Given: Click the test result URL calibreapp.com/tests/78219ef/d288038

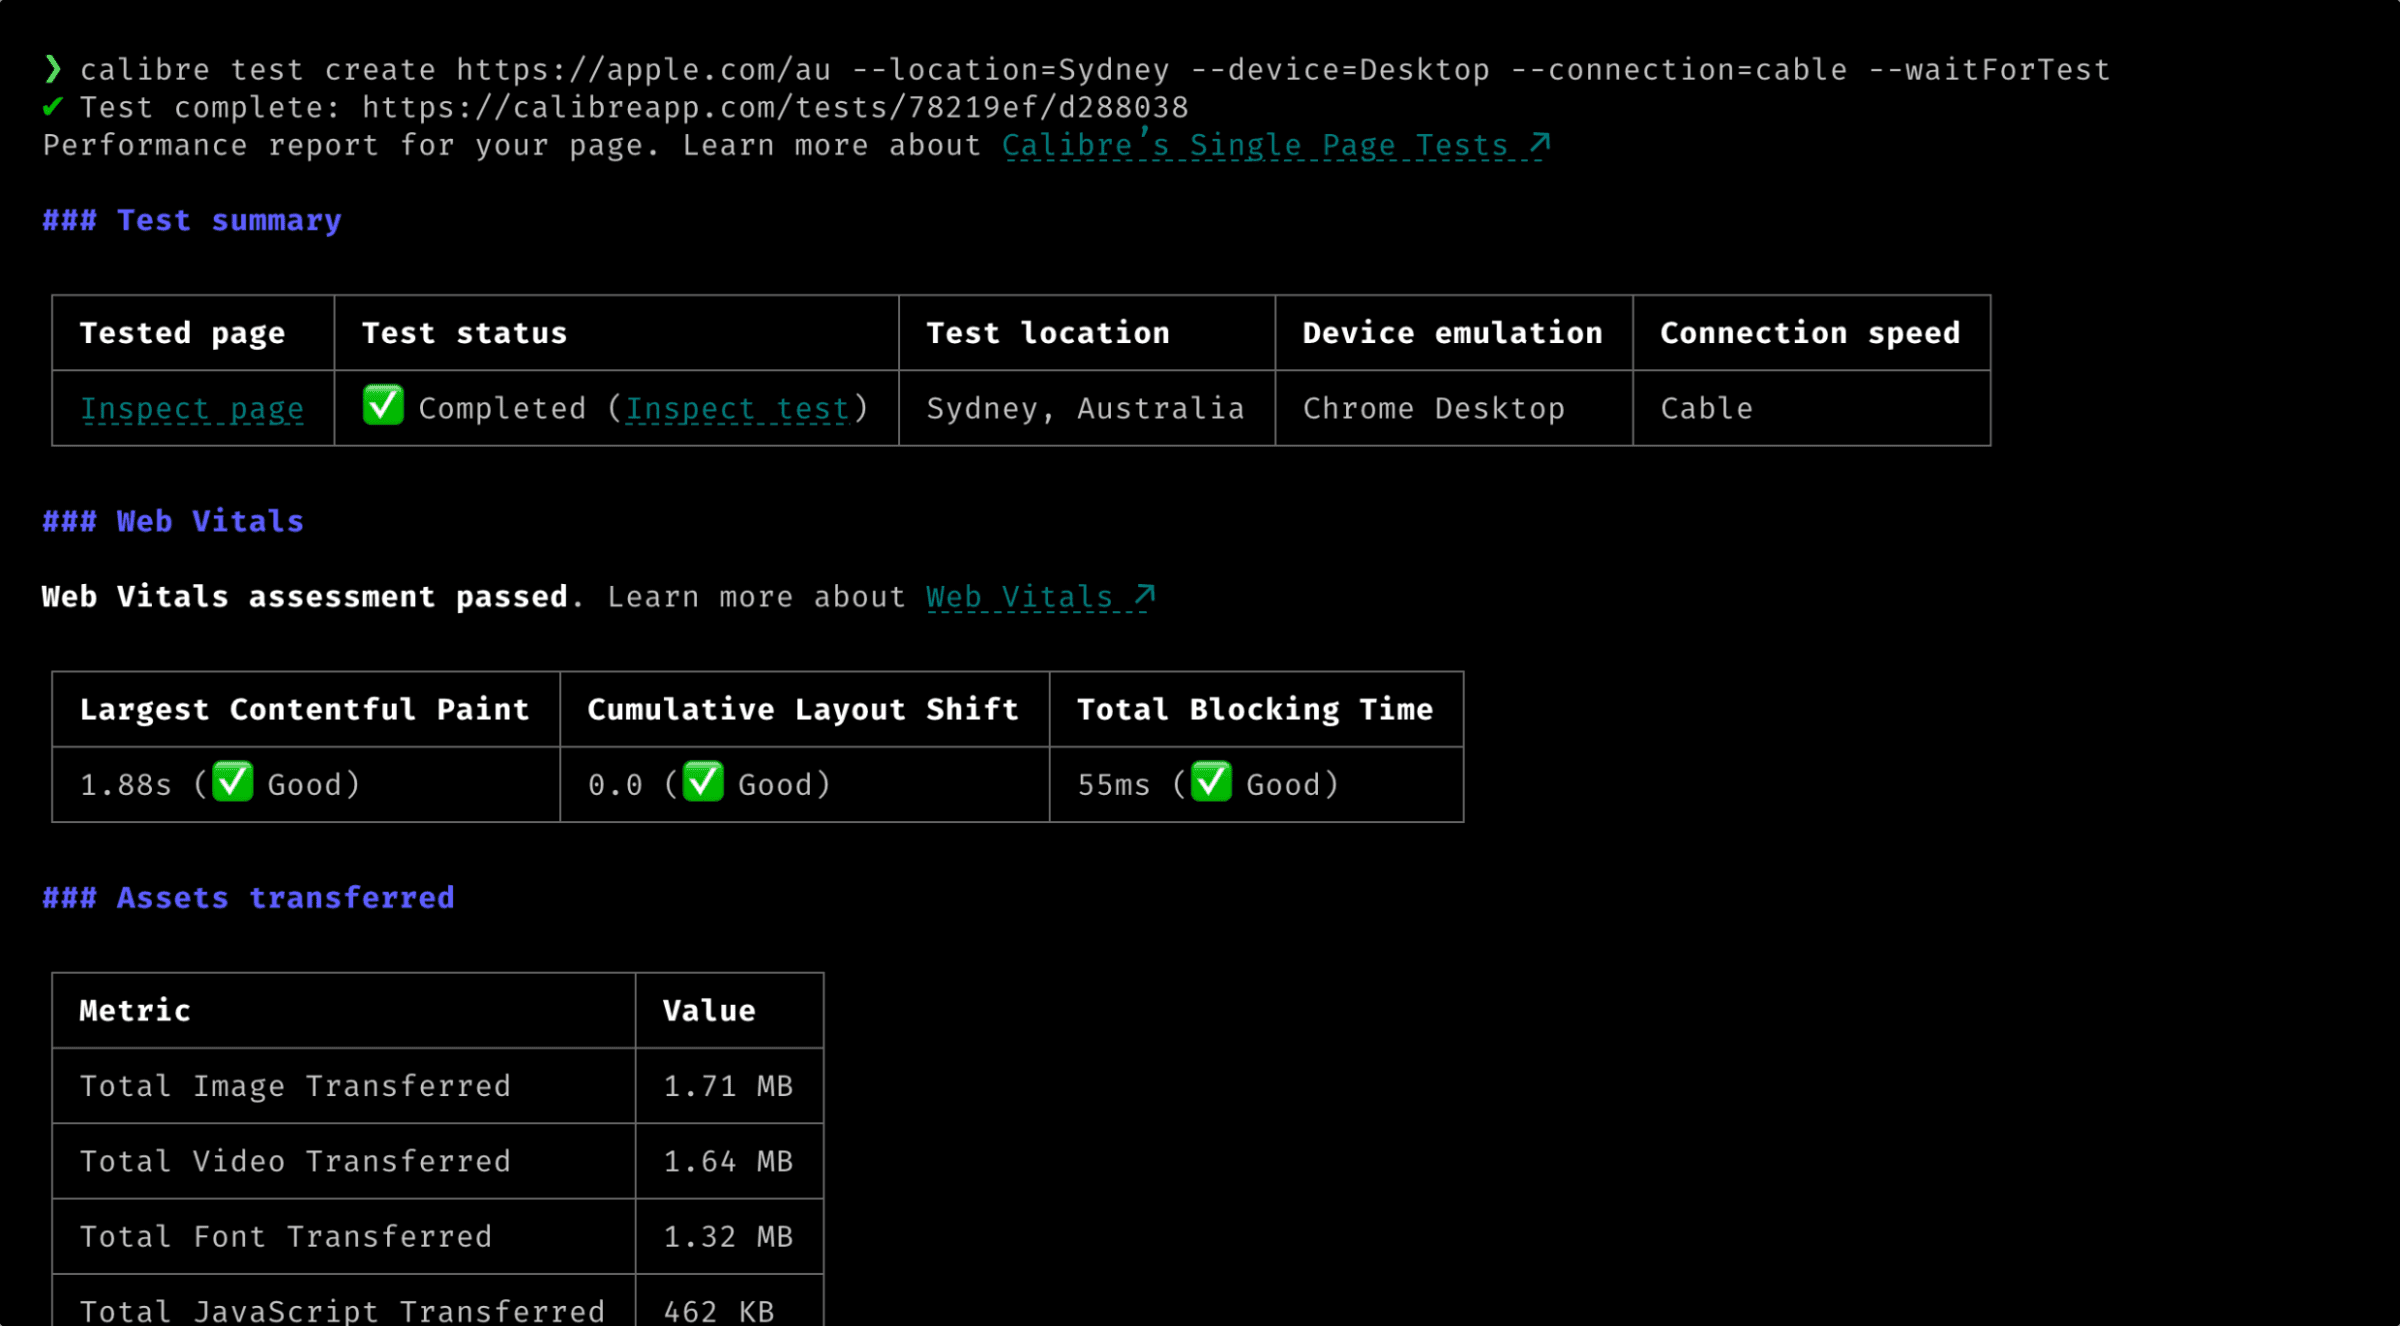Looking at the screenshot, I should [x=775, y=107].
